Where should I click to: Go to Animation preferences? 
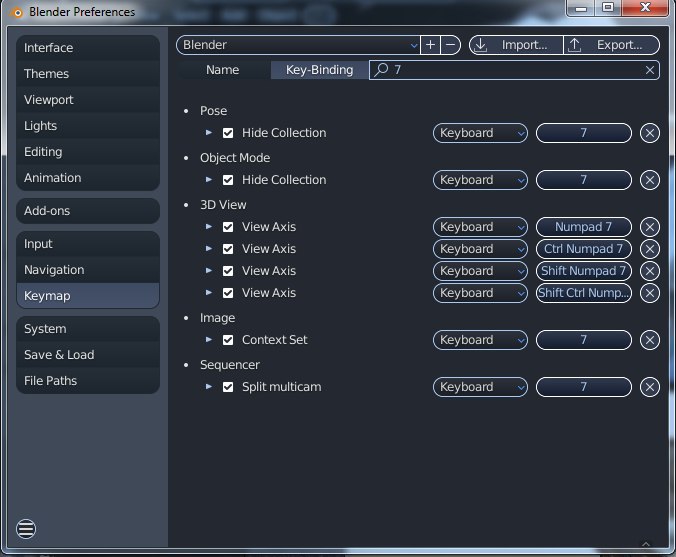(x=88, y=178)
